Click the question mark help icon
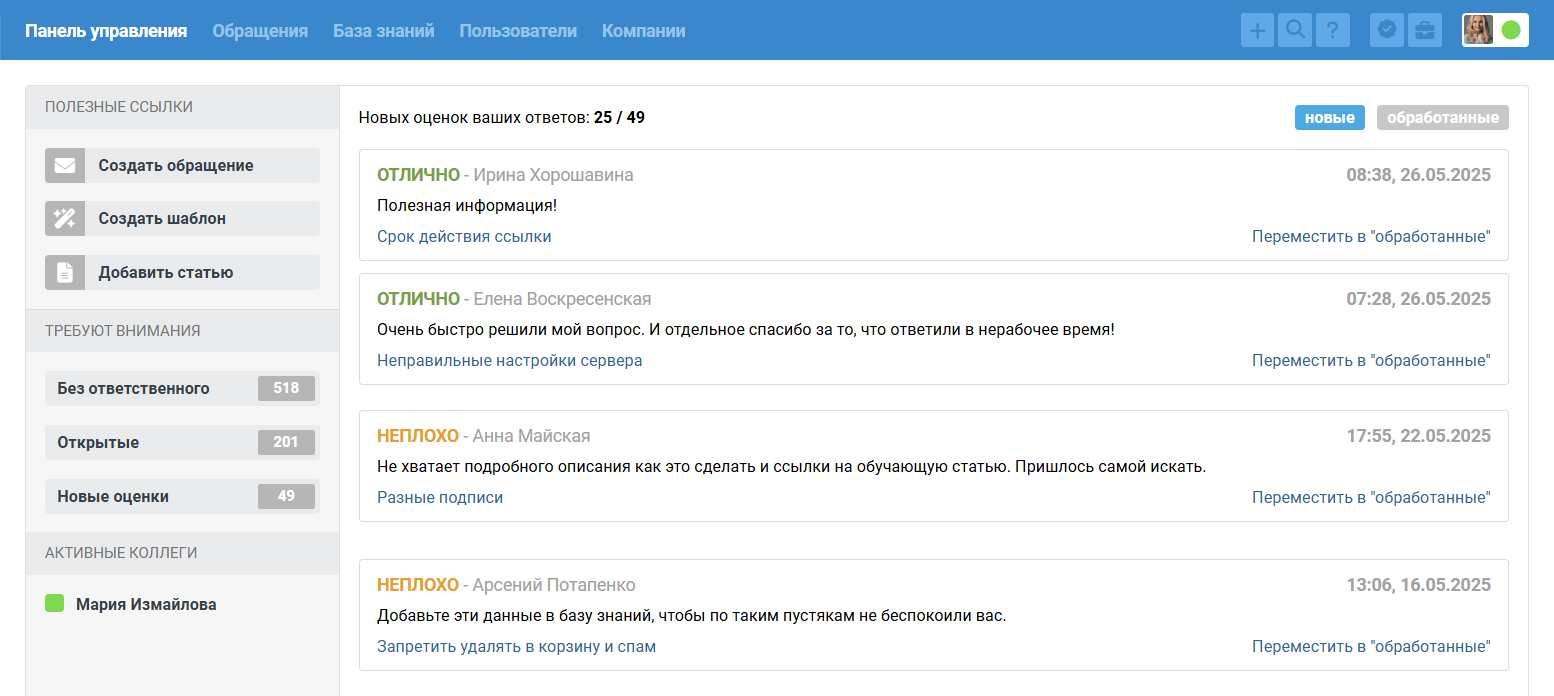1554x696 pixels. [x=1333, y=30]
